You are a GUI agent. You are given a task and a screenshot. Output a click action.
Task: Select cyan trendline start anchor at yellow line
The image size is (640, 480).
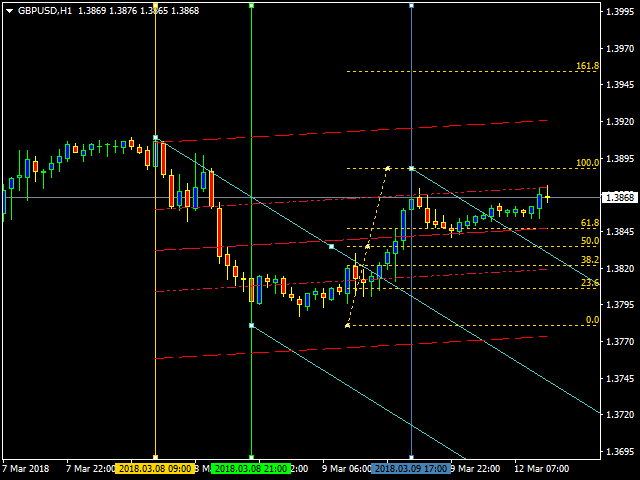[x=155, y=138]
